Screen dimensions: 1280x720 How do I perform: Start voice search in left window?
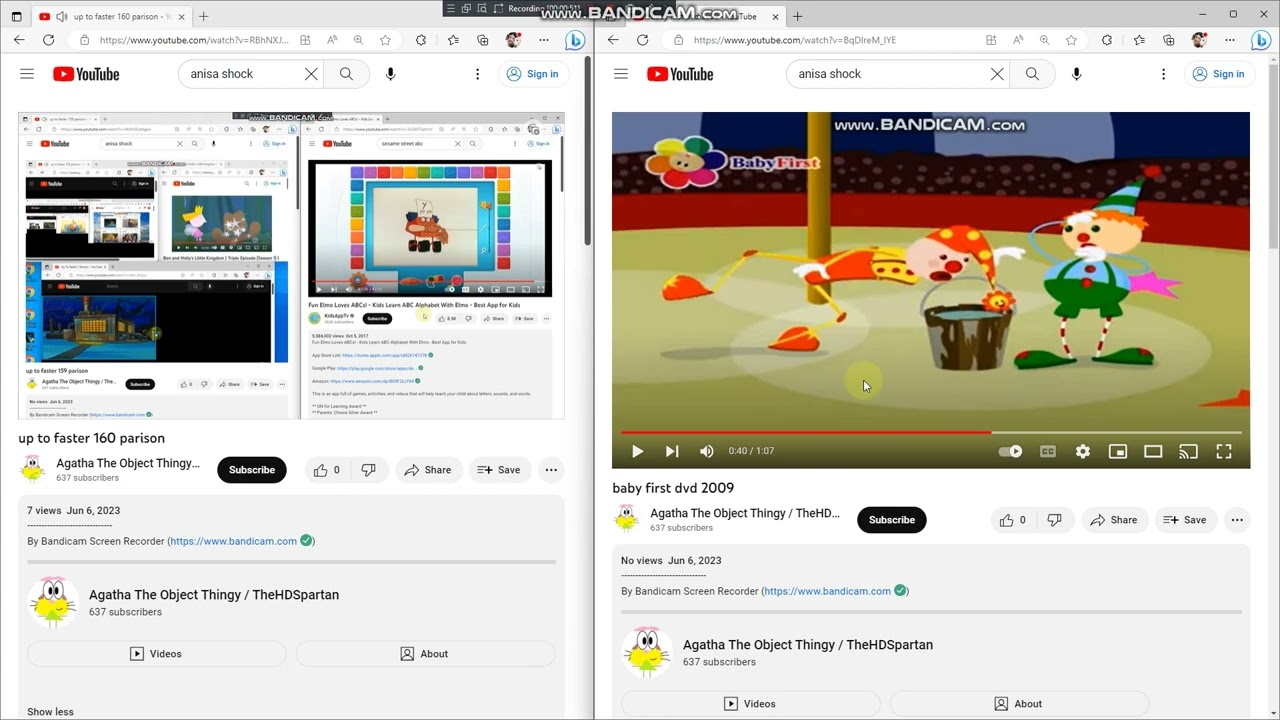tap(390, 74)
